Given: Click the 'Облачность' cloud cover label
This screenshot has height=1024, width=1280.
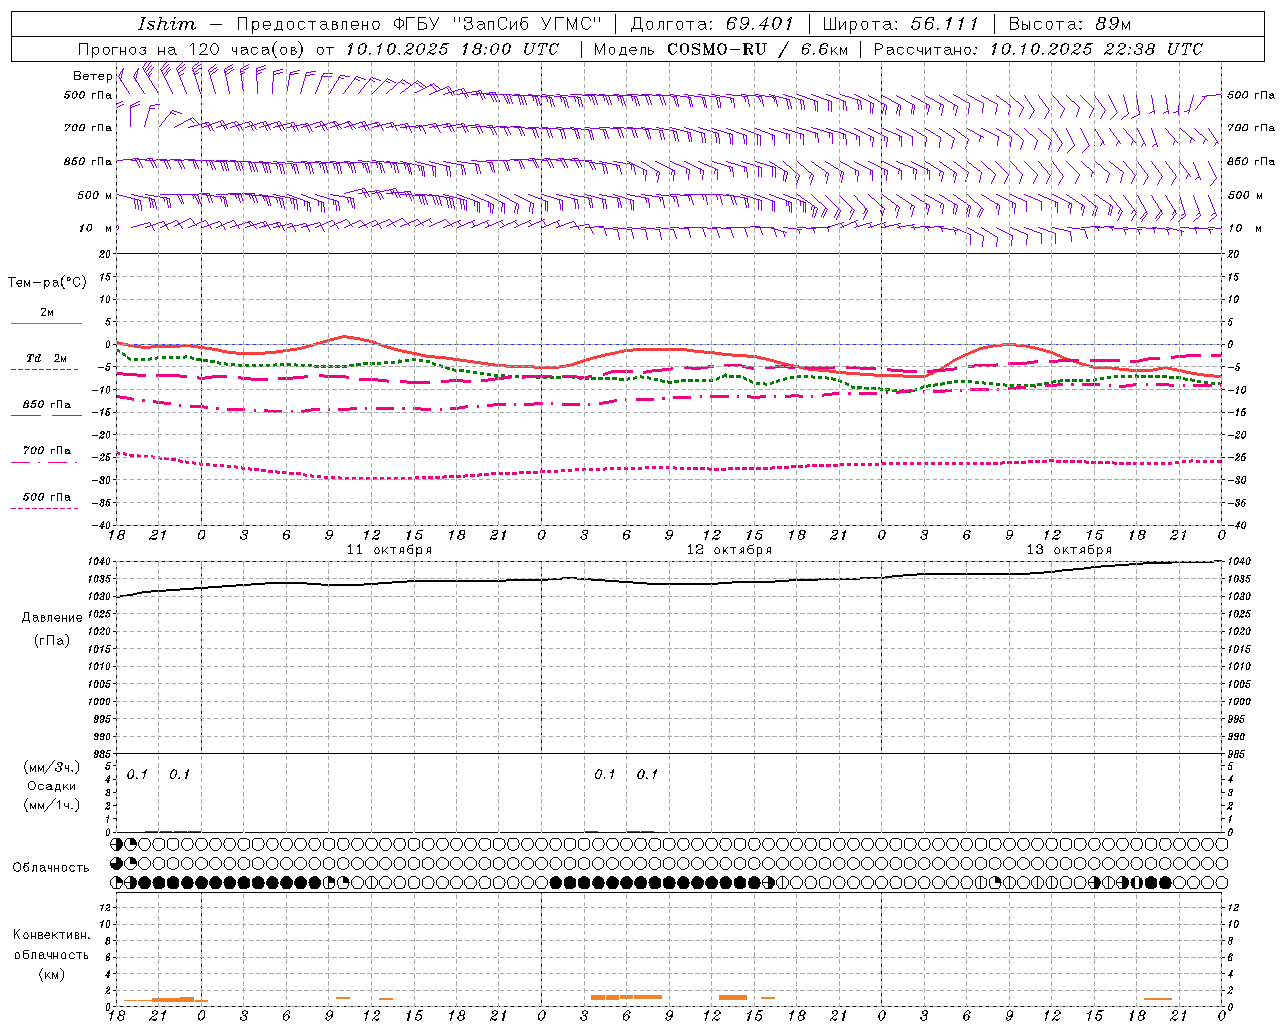Looking at the screenshot, I should [51, 868].
